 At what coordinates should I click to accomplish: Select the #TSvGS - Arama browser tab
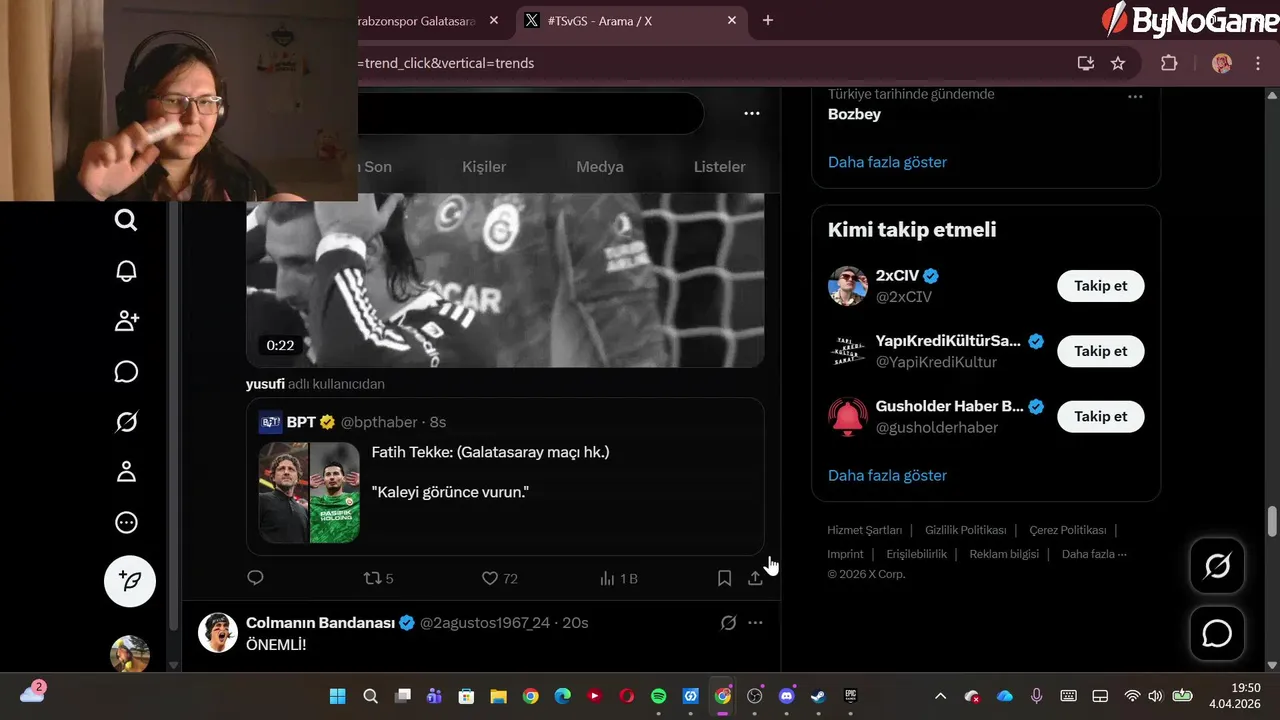pos(630,20)
